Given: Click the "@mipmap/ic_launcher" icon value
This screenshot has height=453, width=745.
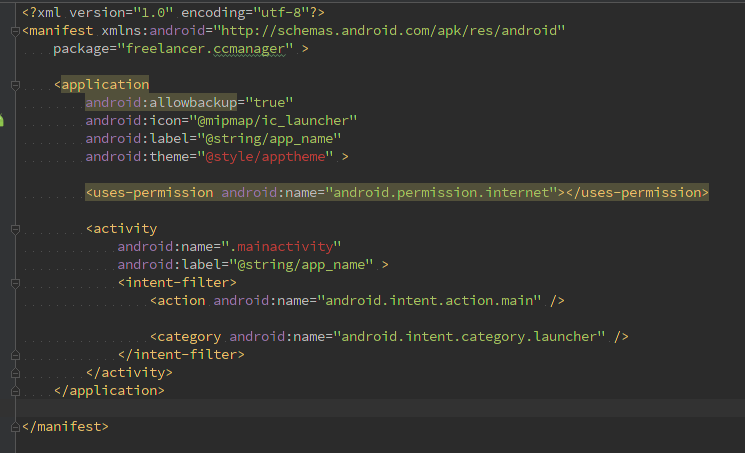Looking at the screenshot, I should point(273,120).
